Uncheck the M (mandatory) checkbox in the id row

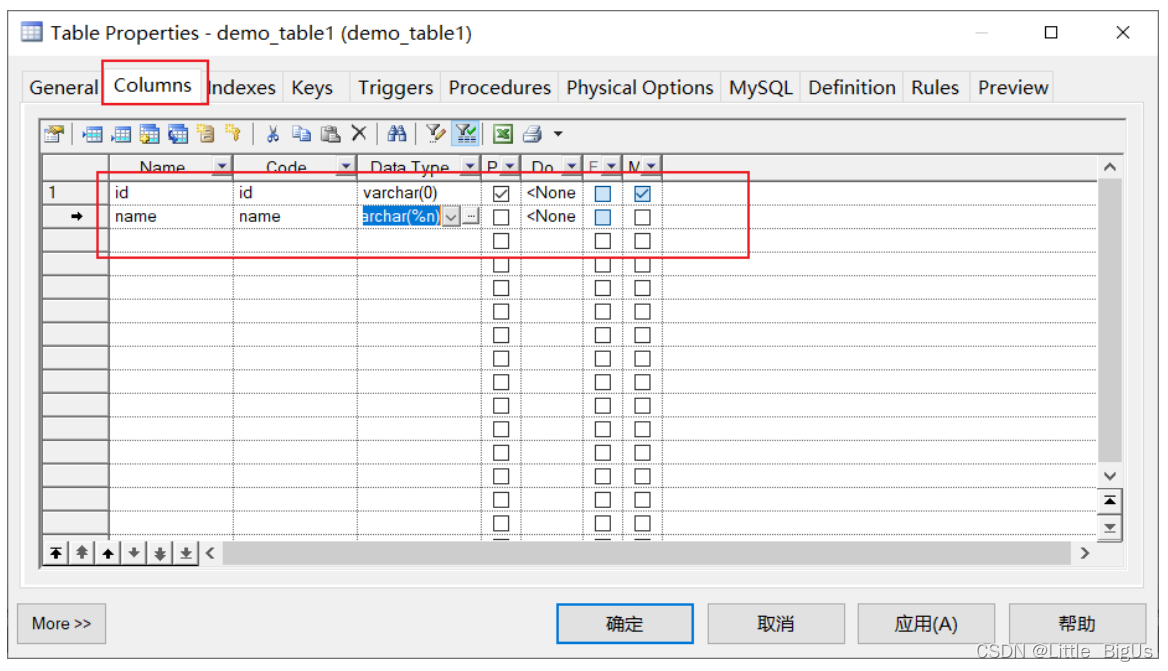(642, 194)
